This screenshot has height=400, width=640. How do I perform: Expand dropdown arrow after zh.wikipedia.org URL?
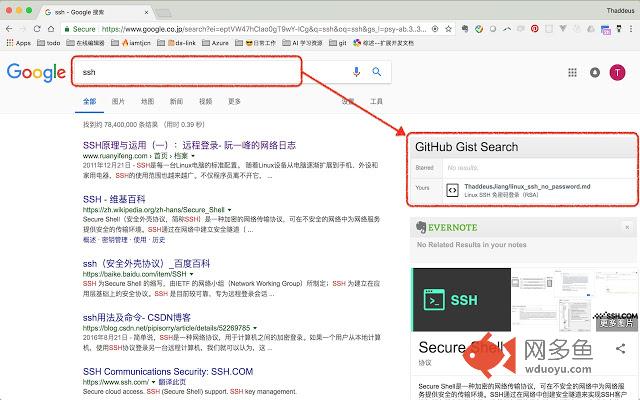tap(229, 210)
